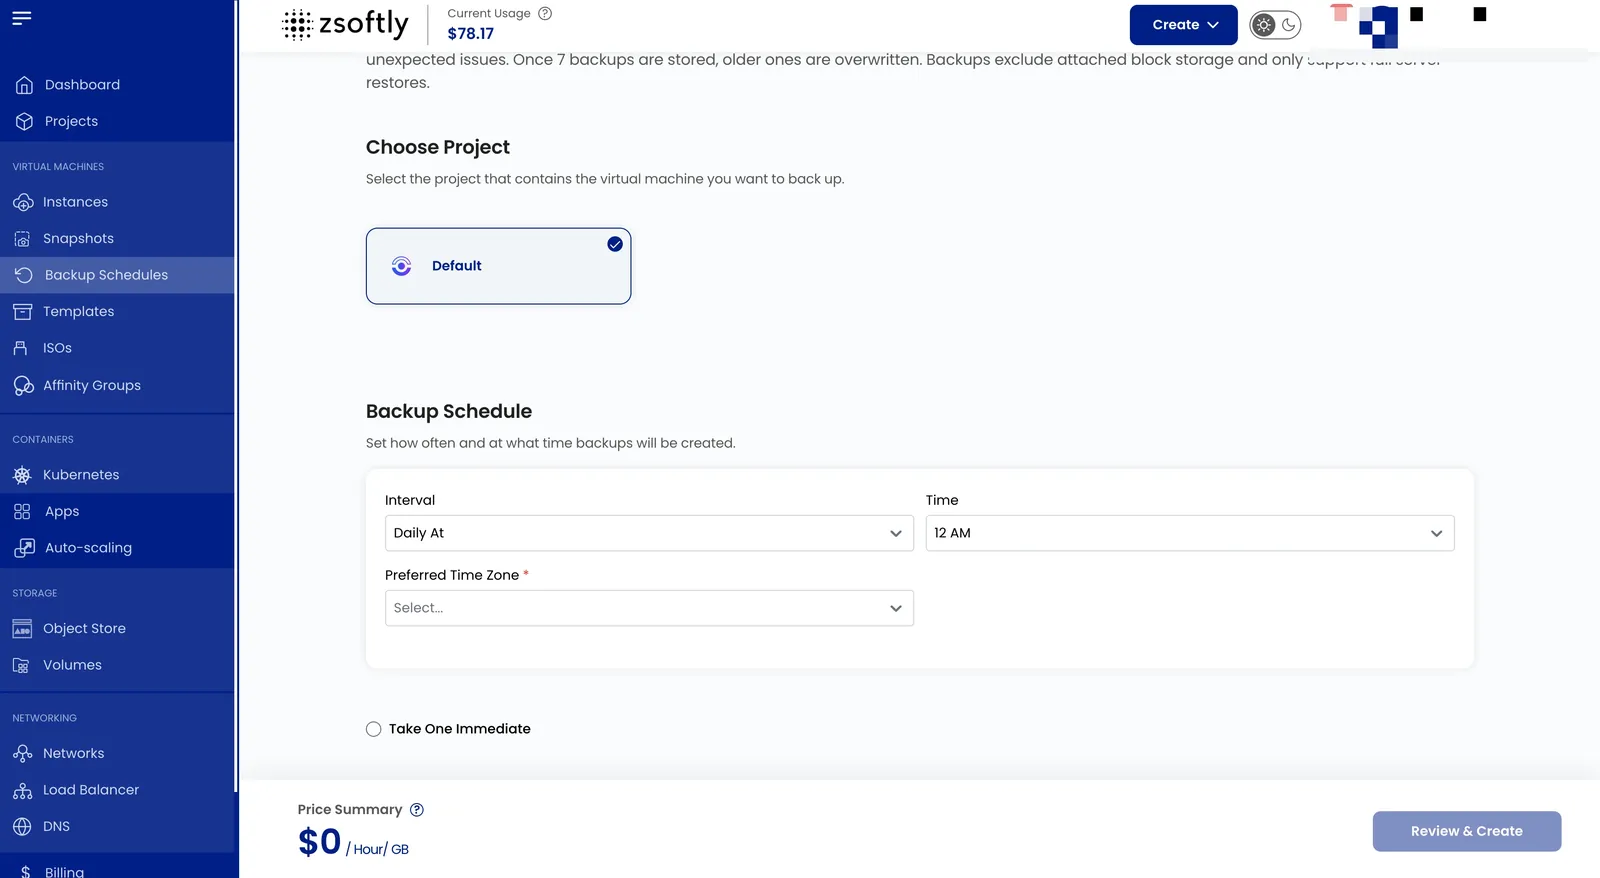Select the Default project card
Image resolution: width=1600 pixels, height=878 pixels.
(x=498, y=266)
